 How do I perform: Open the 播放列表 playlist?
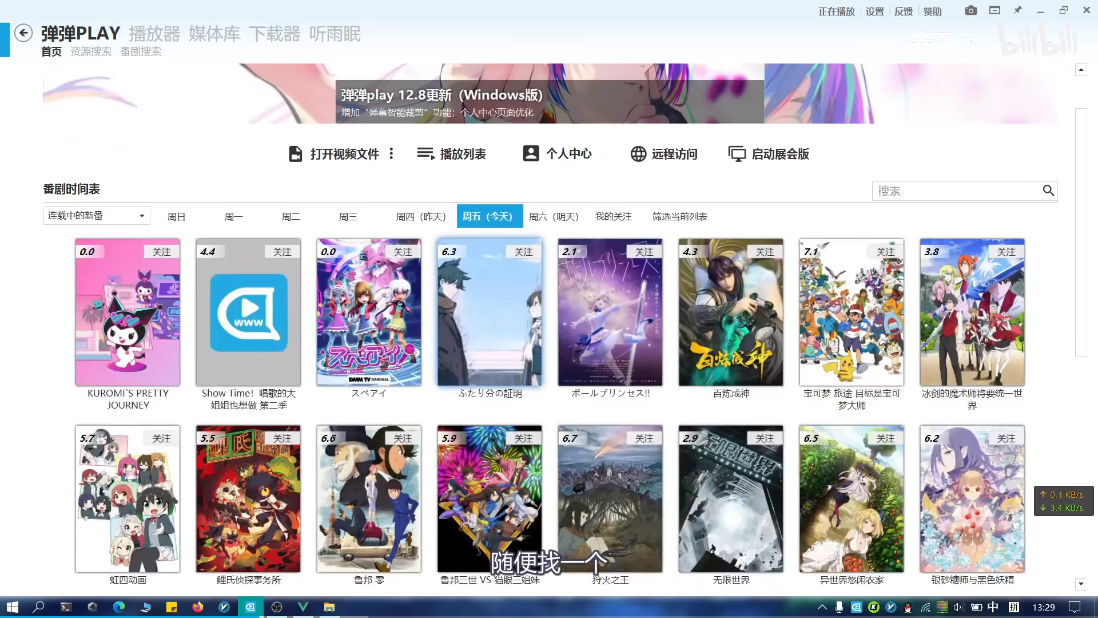point(451,154)
